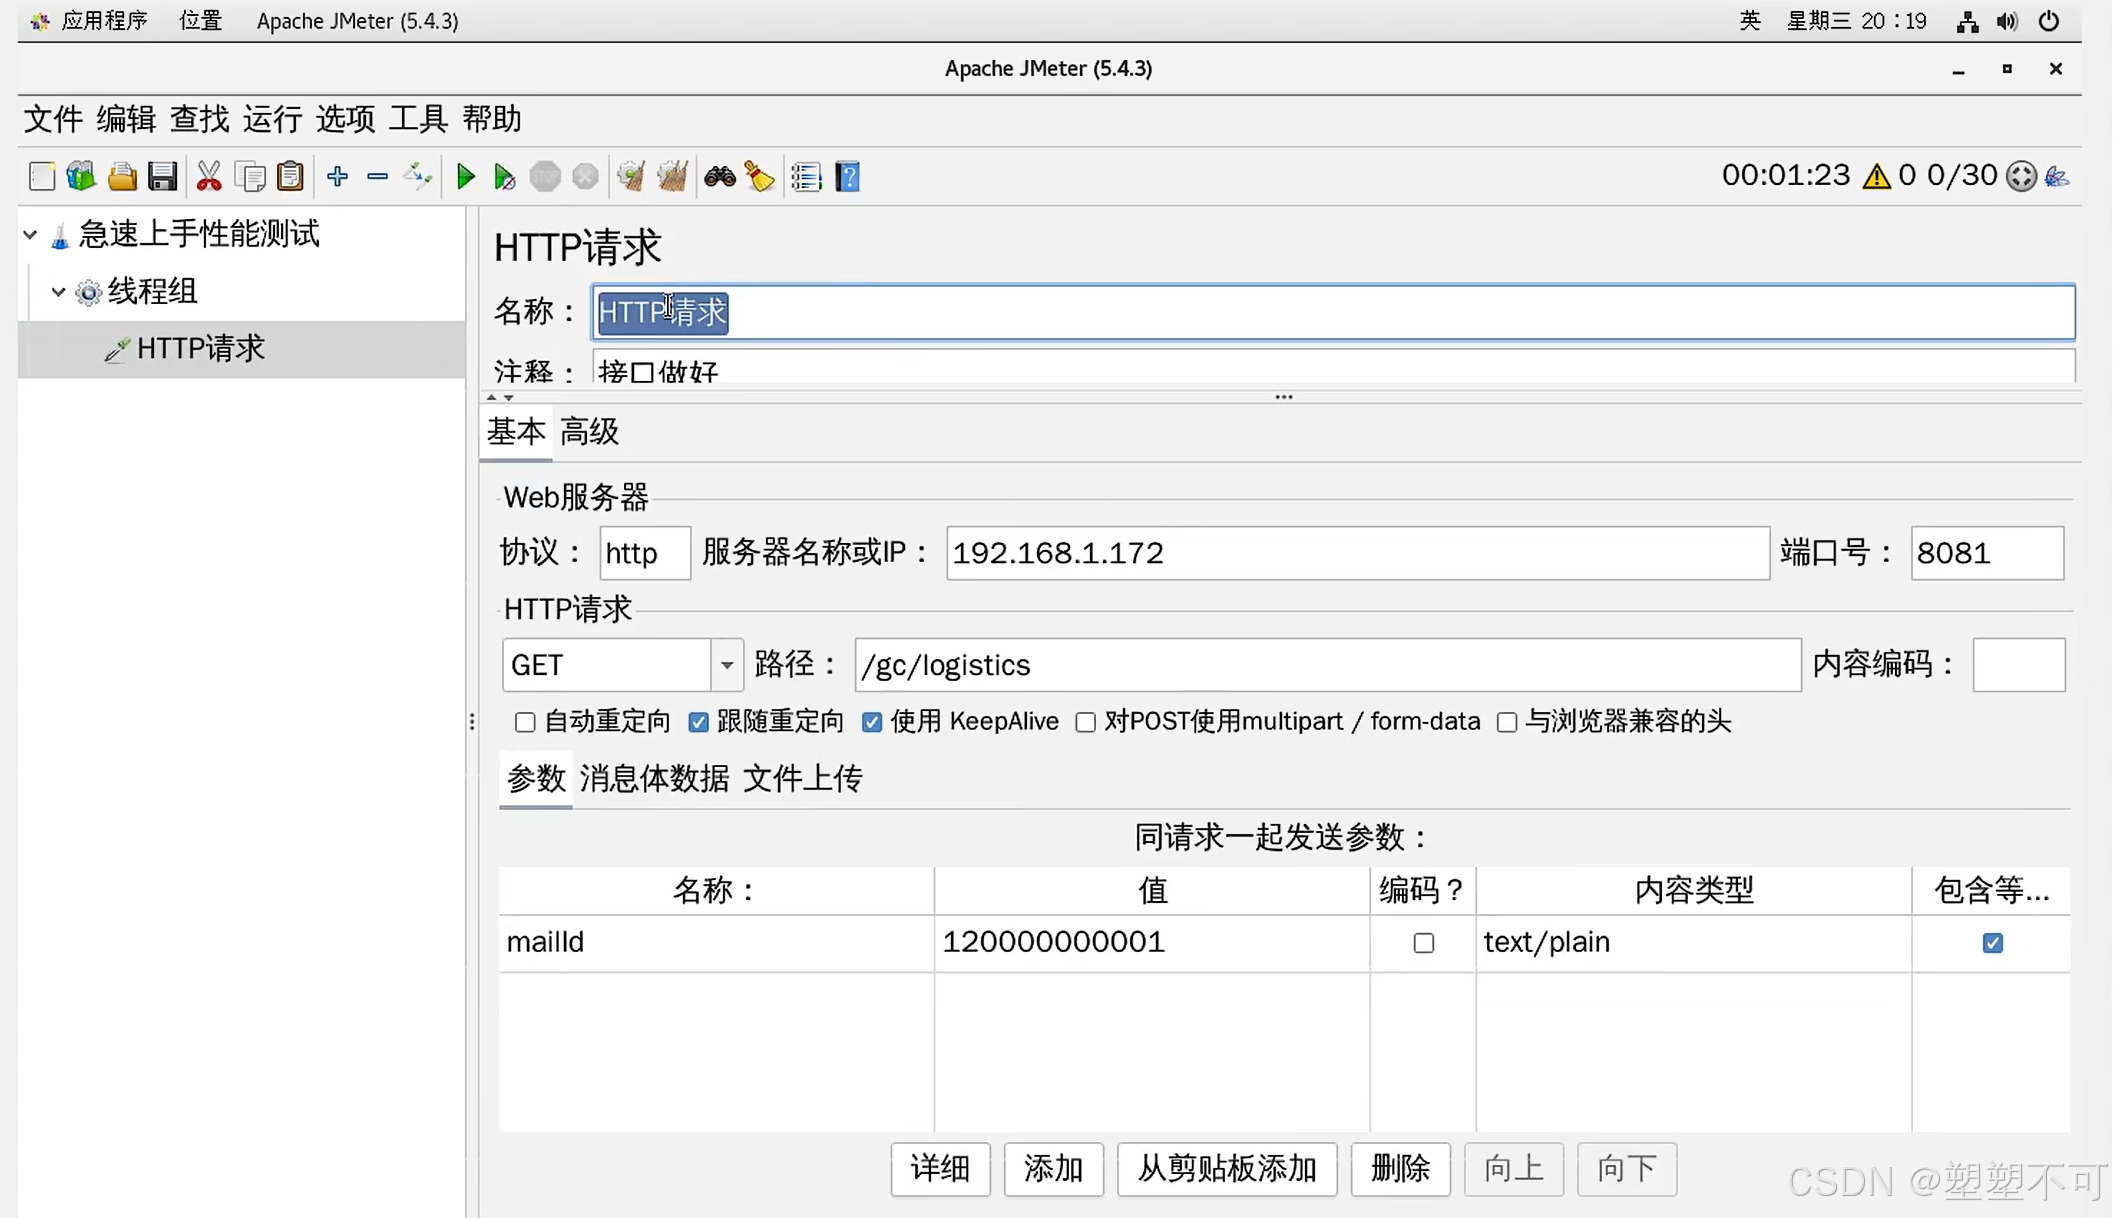Click the blue plus Expand All icon
The image size is (2113, 1218).
click(x=337, y=177)
